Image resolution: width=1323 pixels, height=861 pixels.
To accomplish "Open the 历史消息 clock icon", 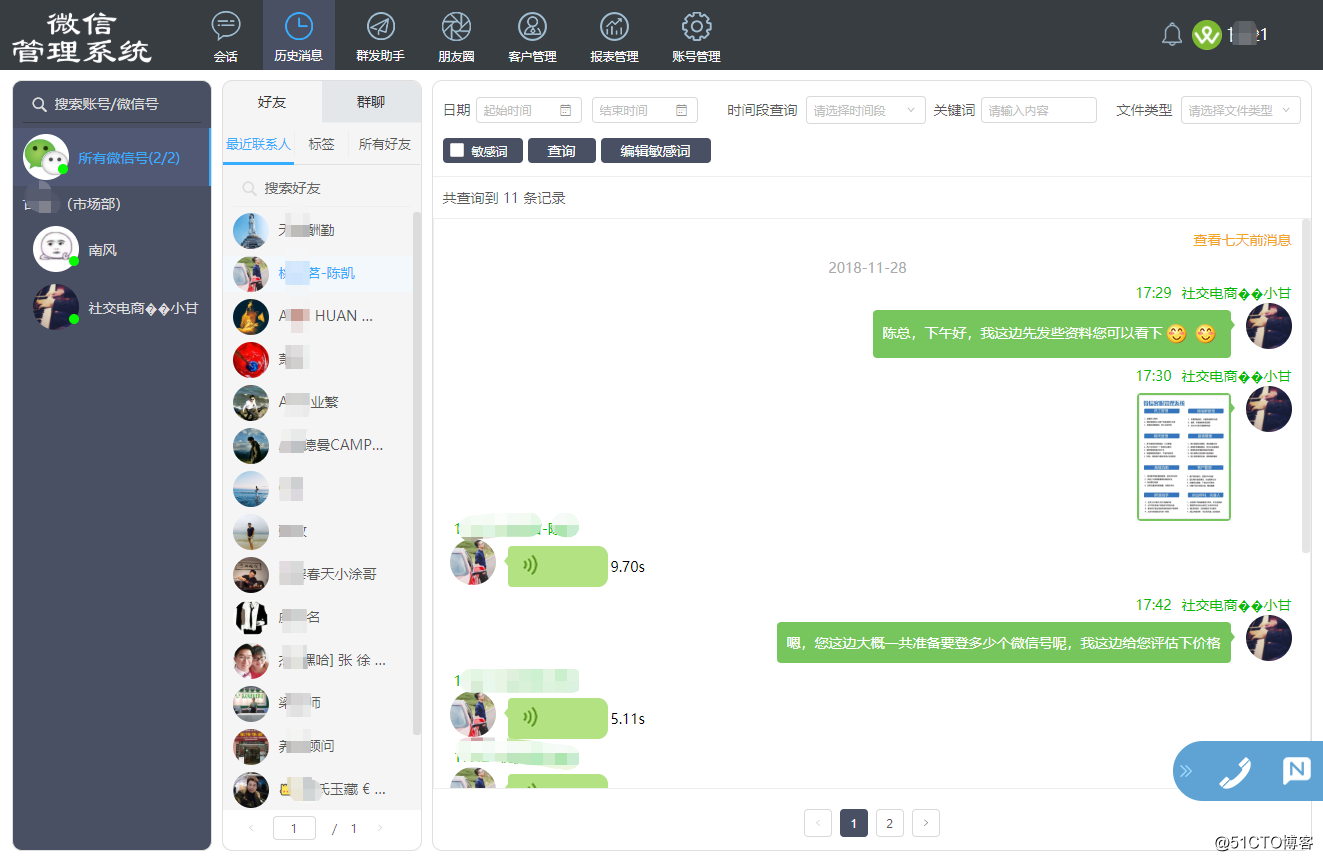I will coord(298,26).
